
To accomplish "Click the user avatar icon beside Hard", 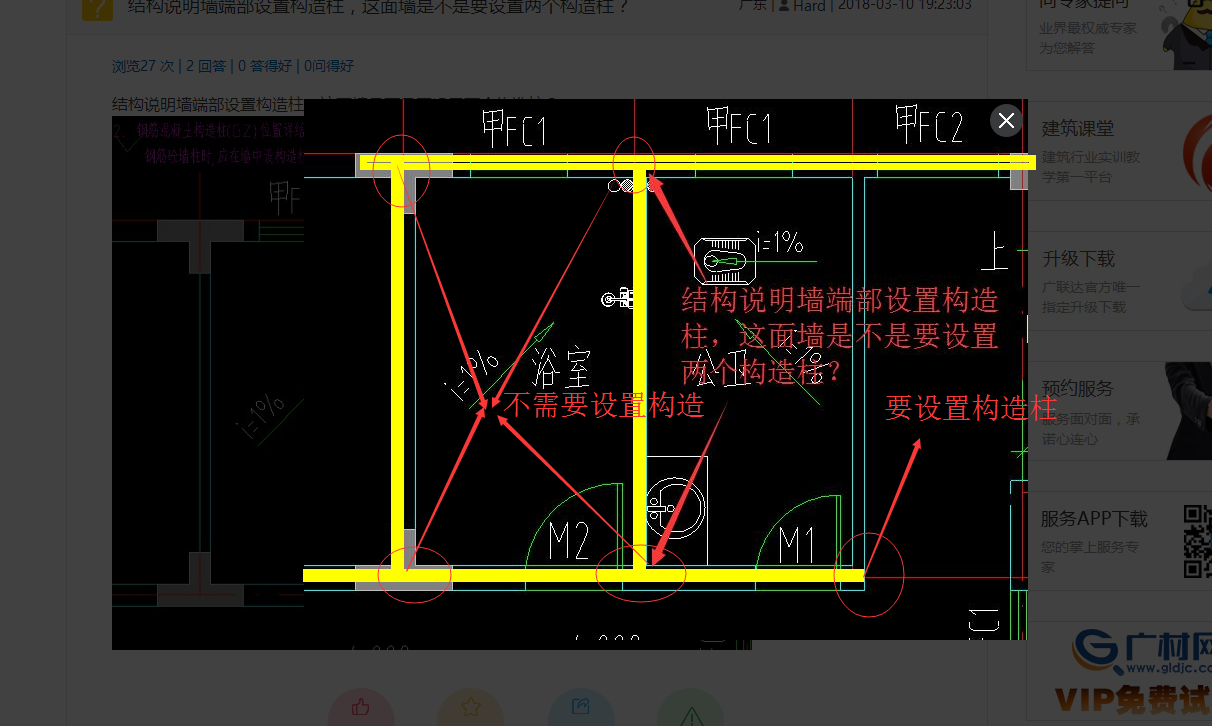I will [785, 6].
